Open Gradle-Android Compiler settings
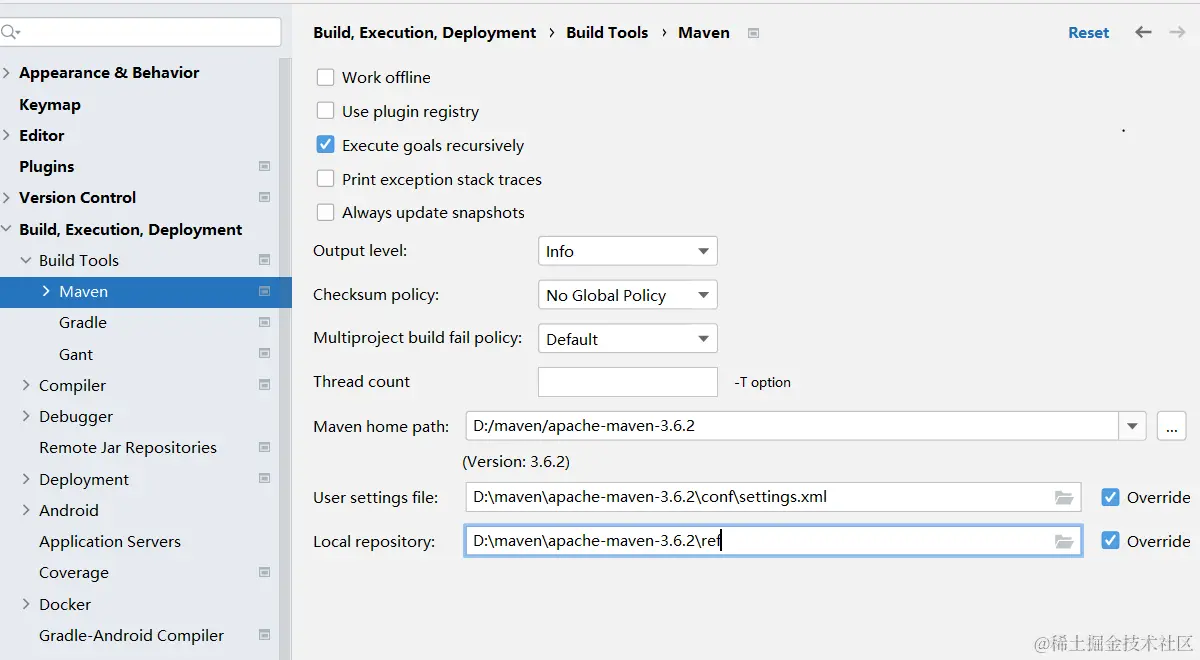The width and height of the screenshot is (1200, 660). [x=132, y=635]
